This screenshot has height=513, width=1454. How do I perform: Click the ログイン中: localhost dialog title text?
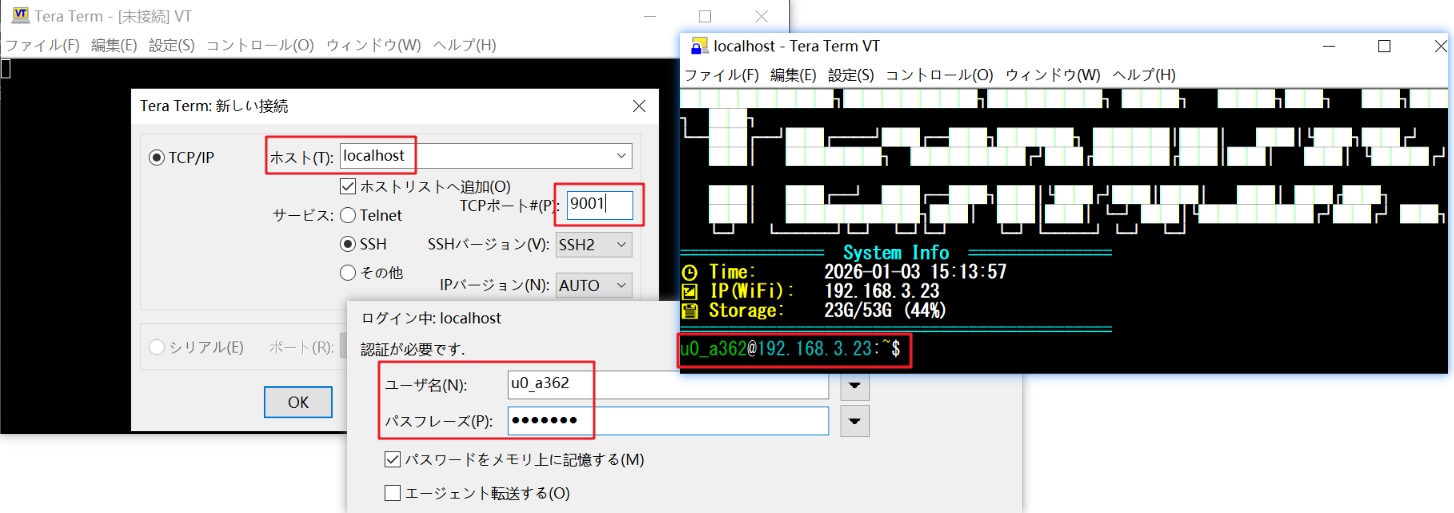(431, 318)
